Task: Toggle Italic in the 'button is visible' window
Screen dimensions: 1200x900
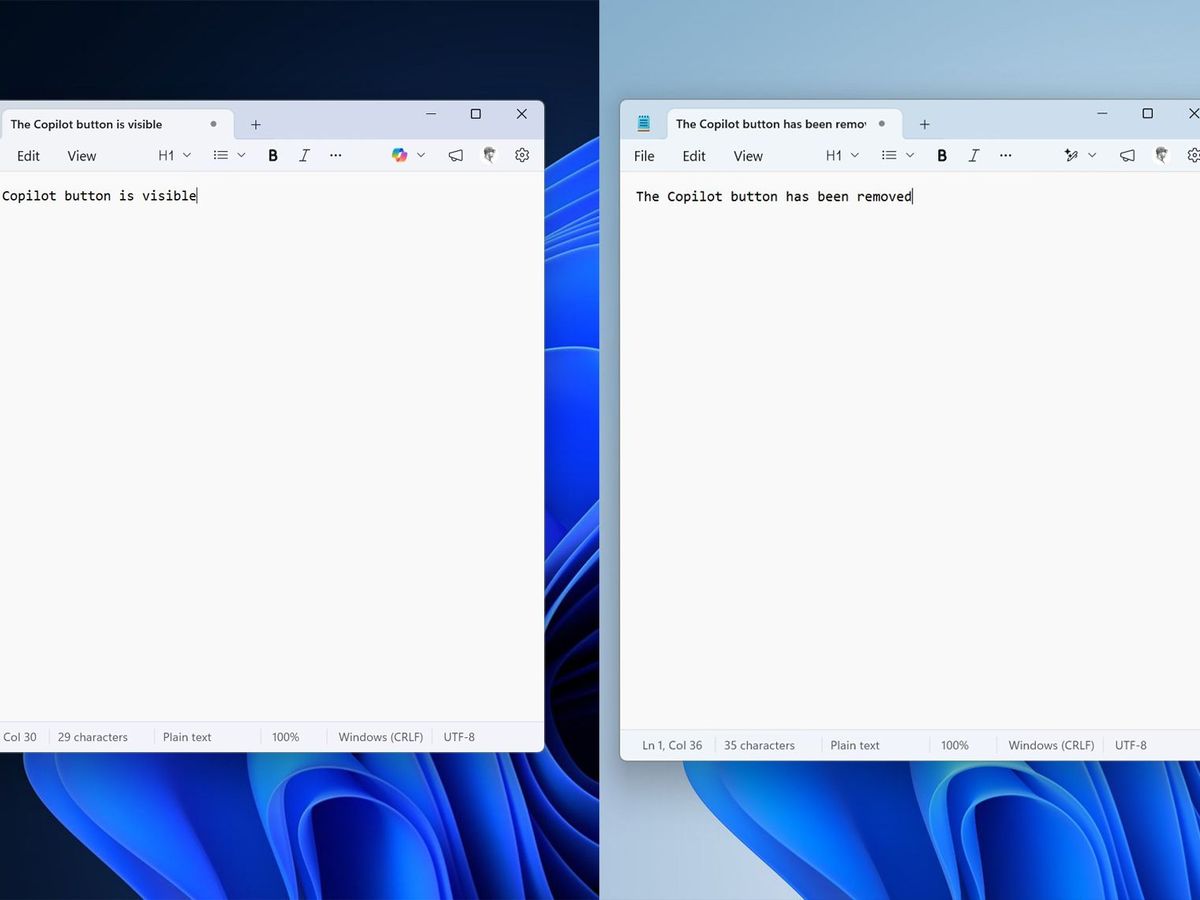Action: tap(305, 155)
